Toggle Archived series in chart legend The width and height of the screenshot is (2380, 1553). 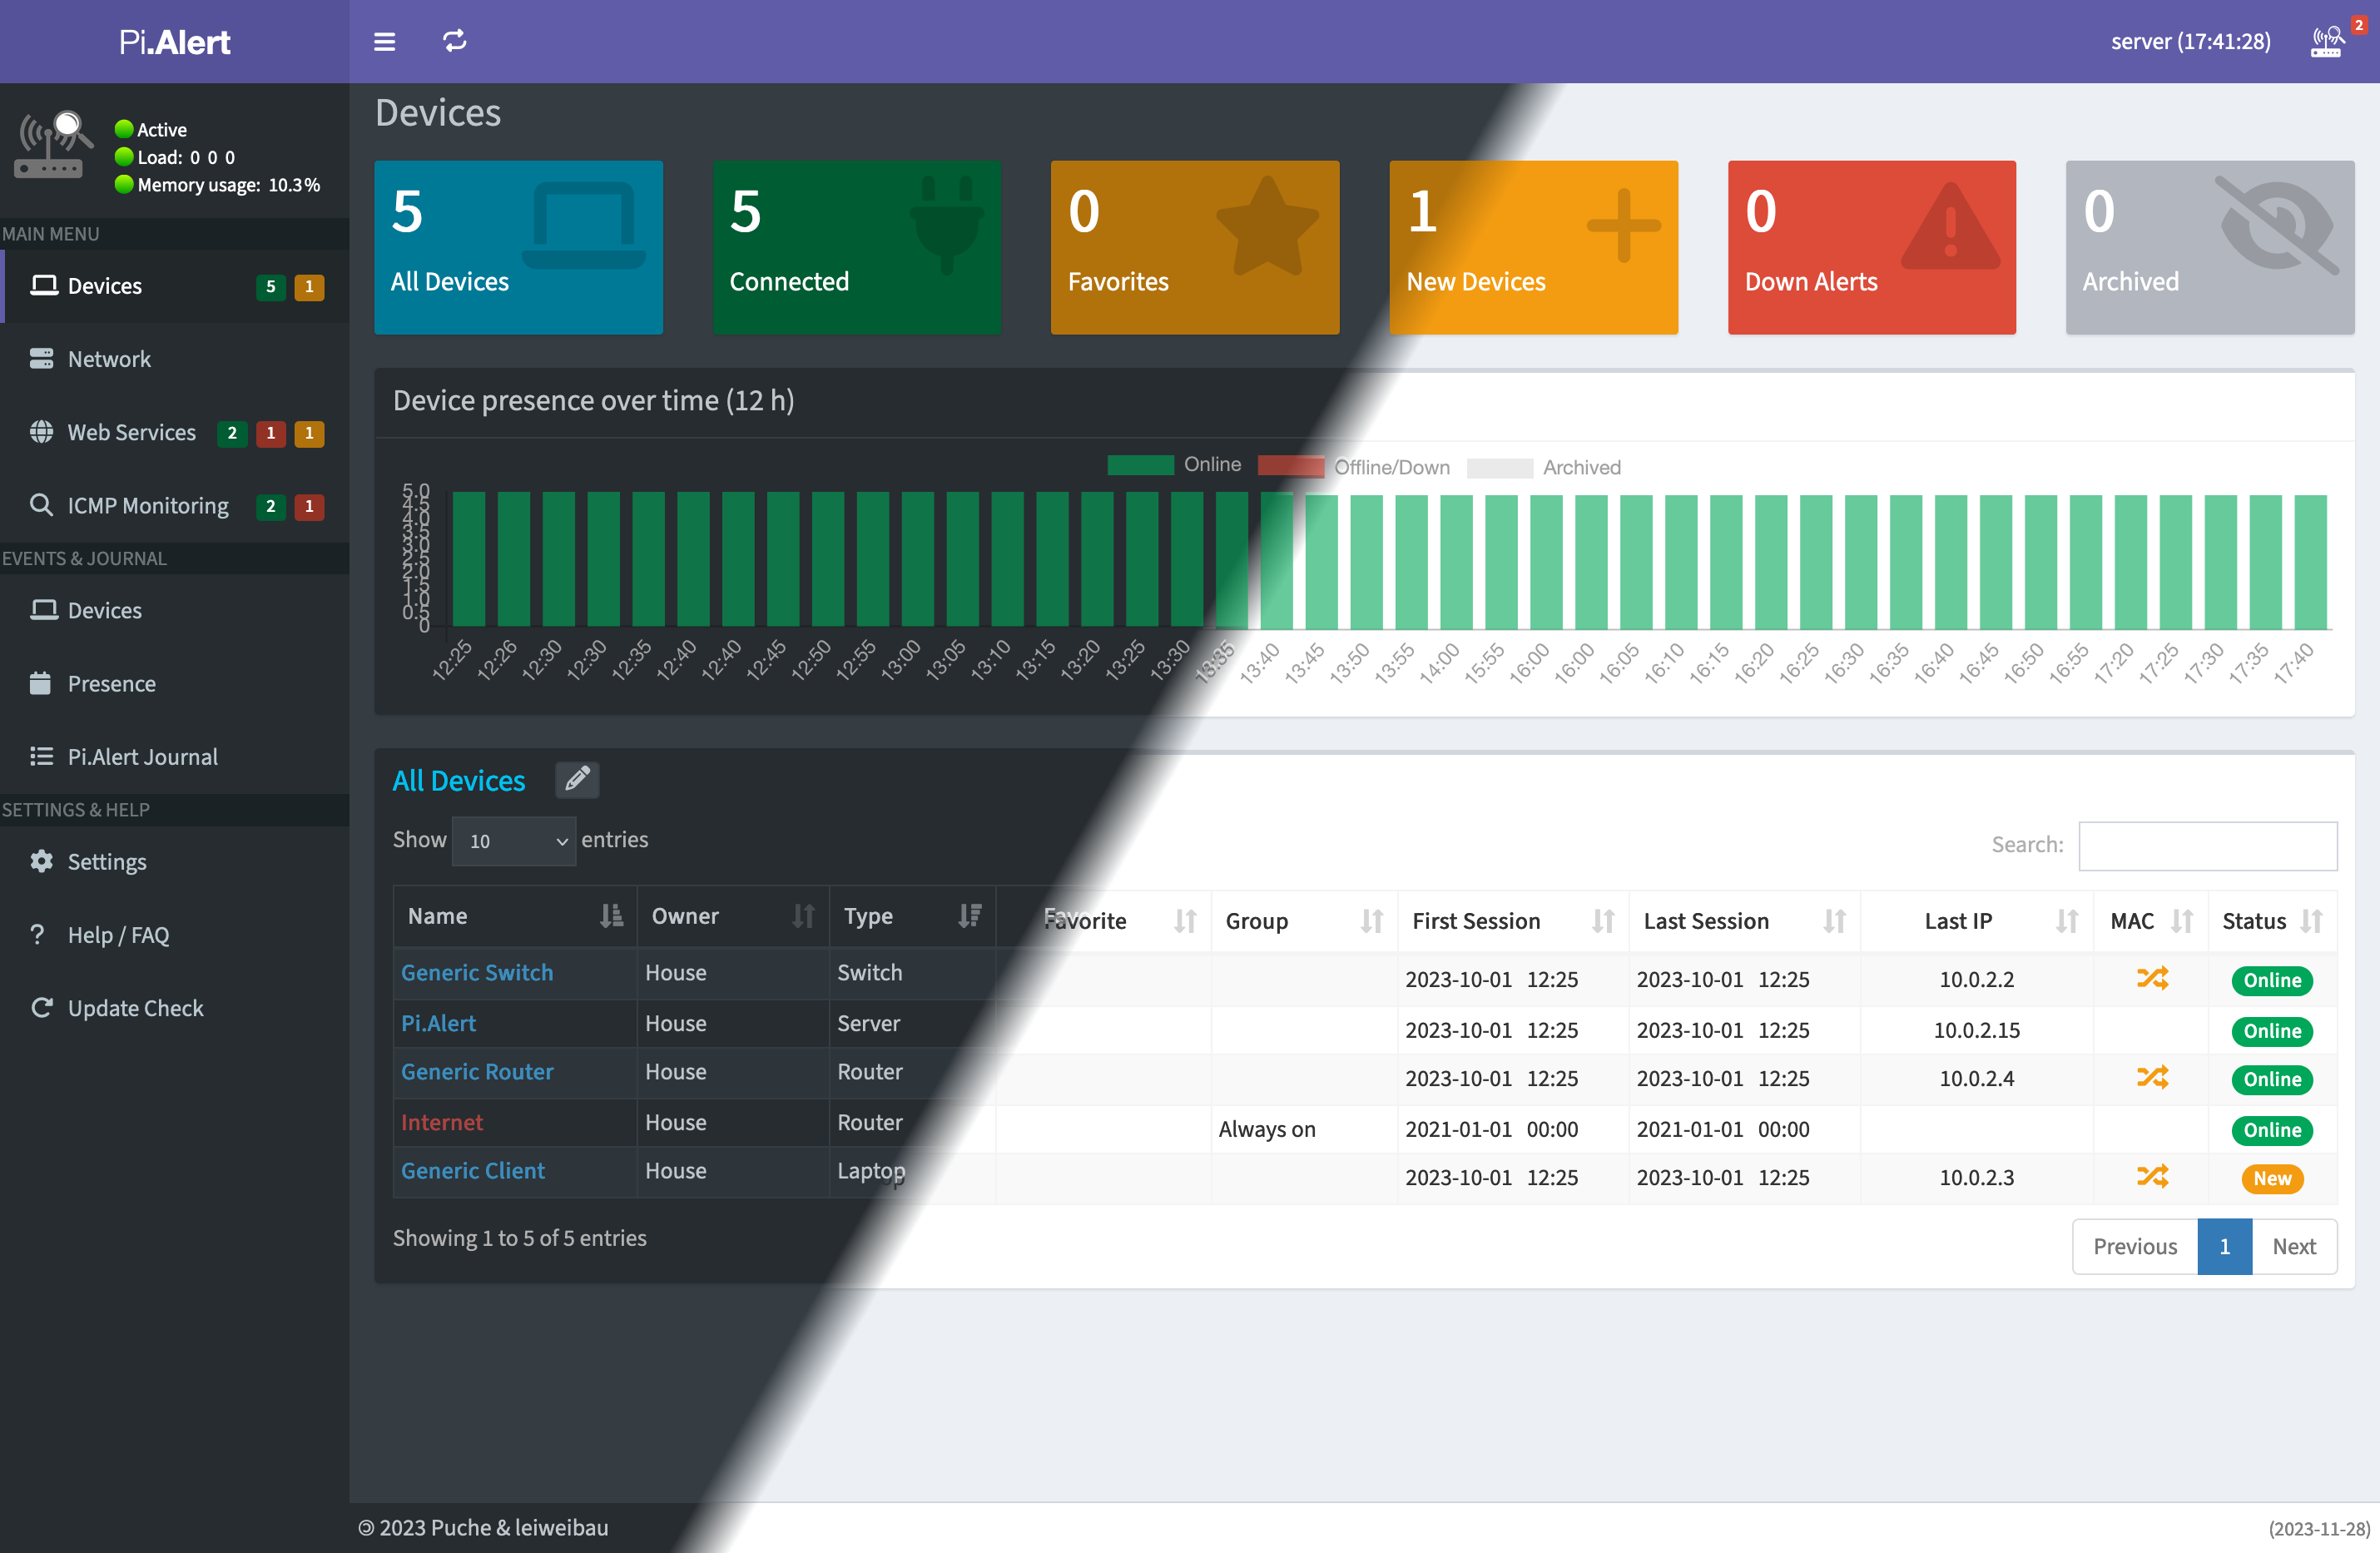click(1544, 467)
